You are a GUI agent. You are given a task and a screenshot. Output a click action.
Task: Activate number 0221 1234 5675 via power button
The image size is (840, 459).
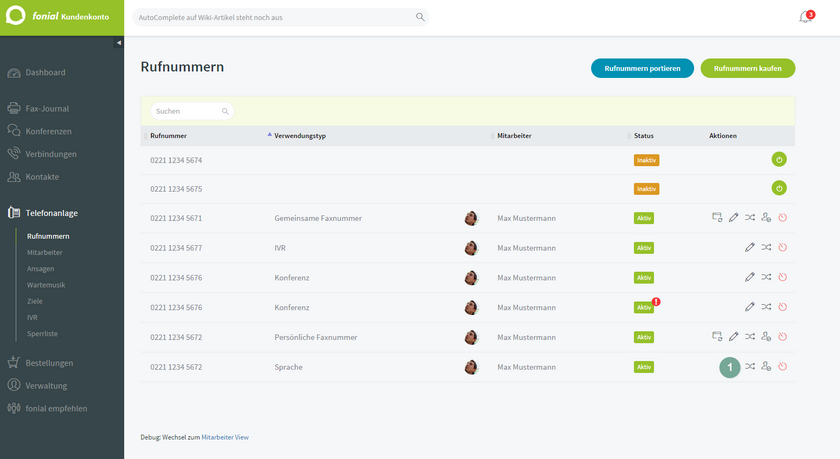click(779, 188)
